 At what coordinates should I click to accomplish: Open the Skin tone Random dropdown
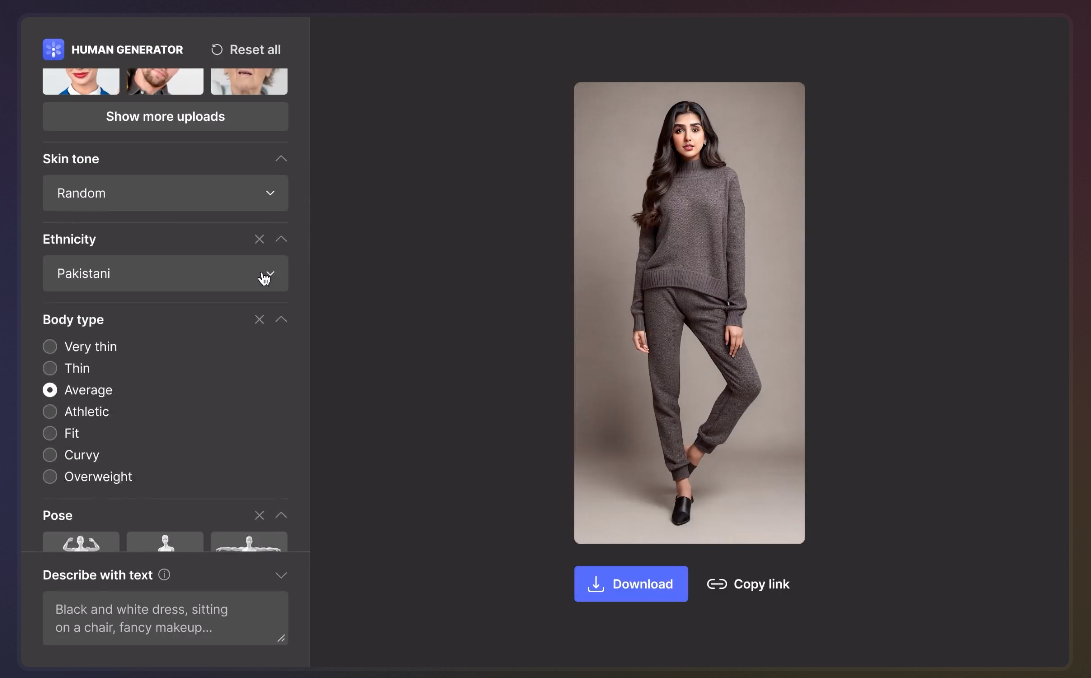(165, 193)
